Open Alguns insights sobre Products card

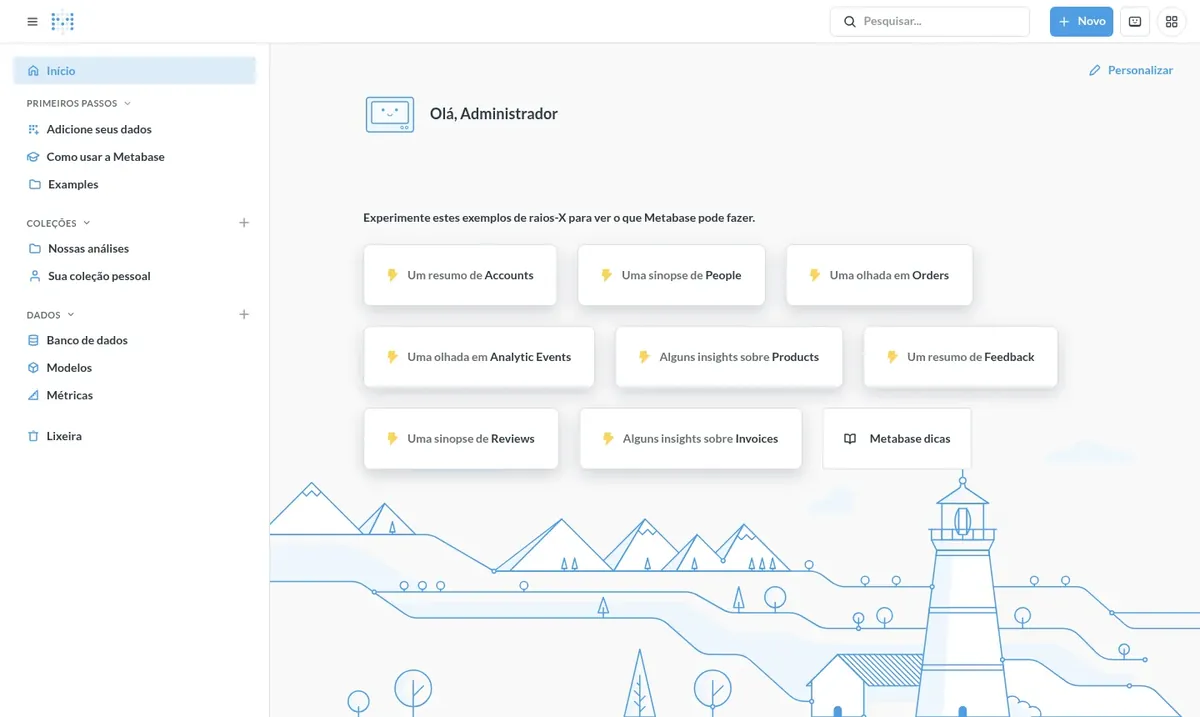(x=729, y=357)
